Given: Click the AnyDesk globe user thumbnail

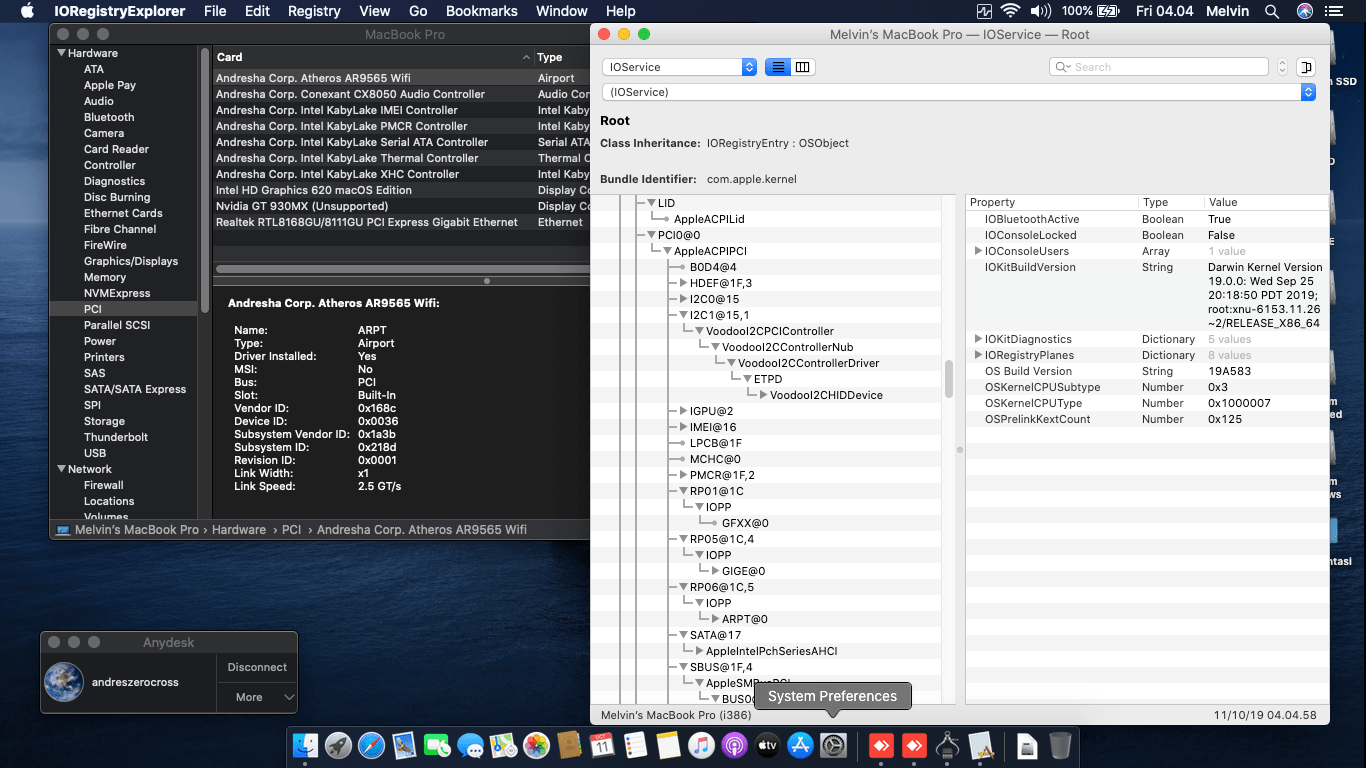Looking at the screenshot, I should point(64,682).
